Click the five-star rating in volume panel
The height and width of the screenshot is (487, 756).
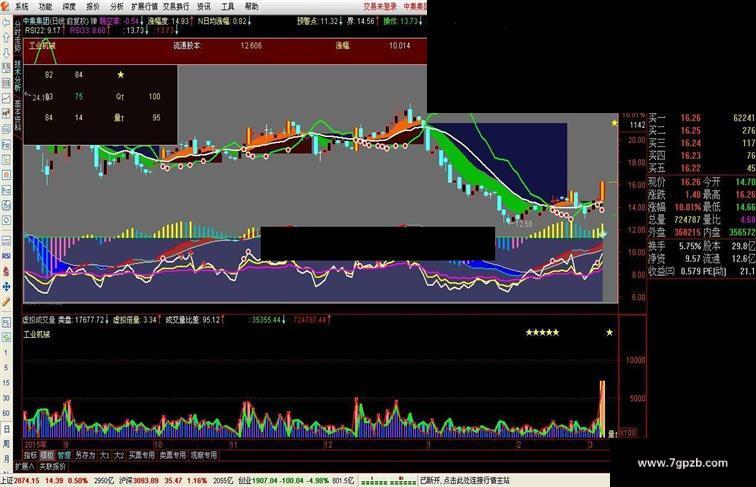coord(542,332)
